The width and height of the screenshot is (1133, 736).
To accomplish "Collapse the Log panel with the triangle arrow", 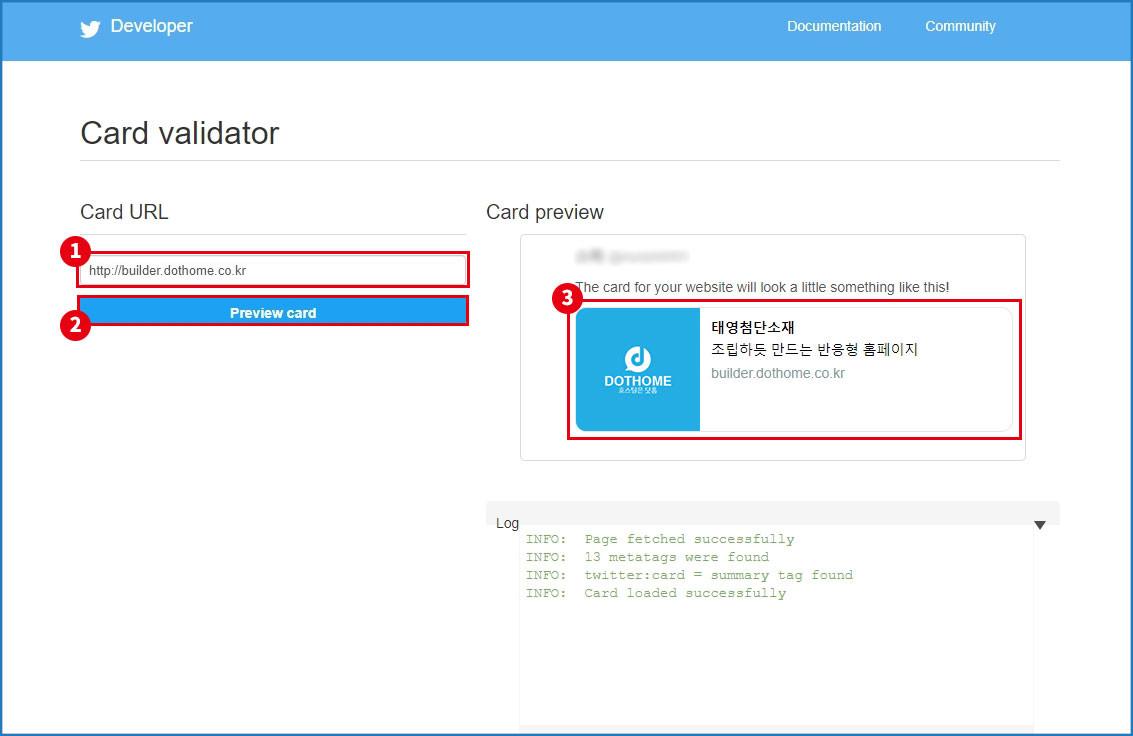I will (1039, 525).
